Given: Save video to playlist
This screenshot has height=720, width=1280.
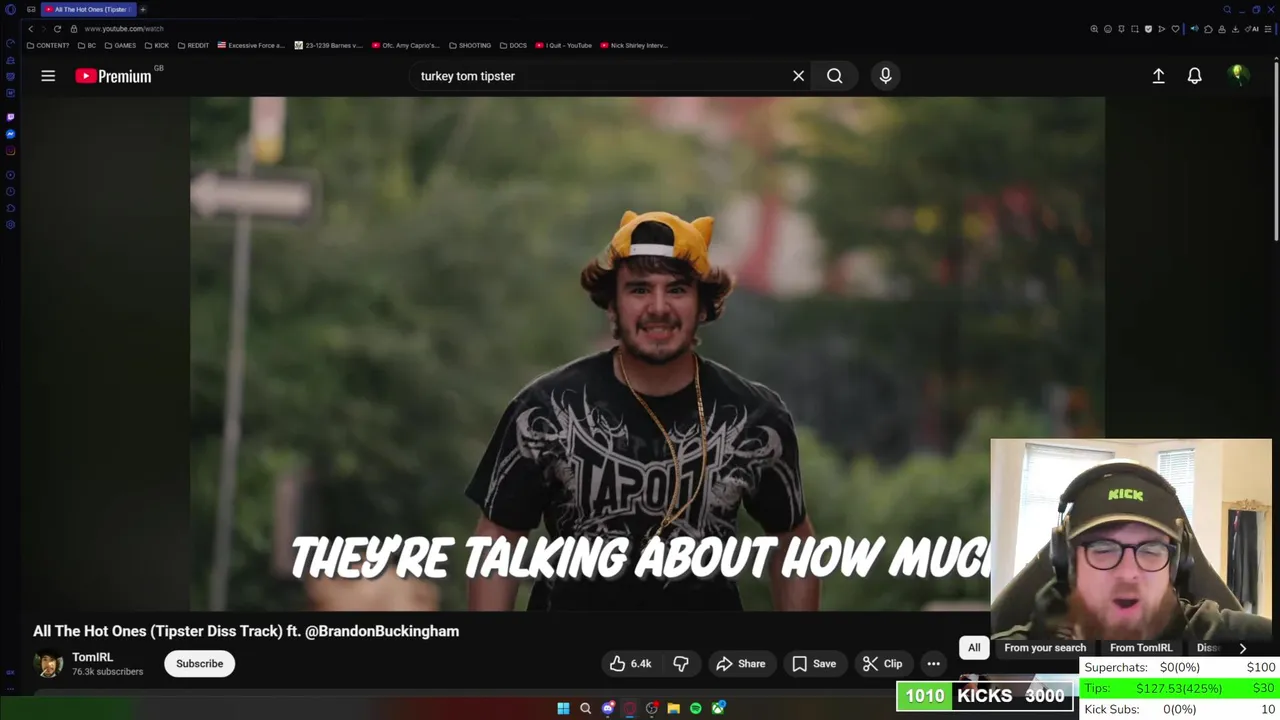Looking at the screenshot, I should (x=814, y=664).
